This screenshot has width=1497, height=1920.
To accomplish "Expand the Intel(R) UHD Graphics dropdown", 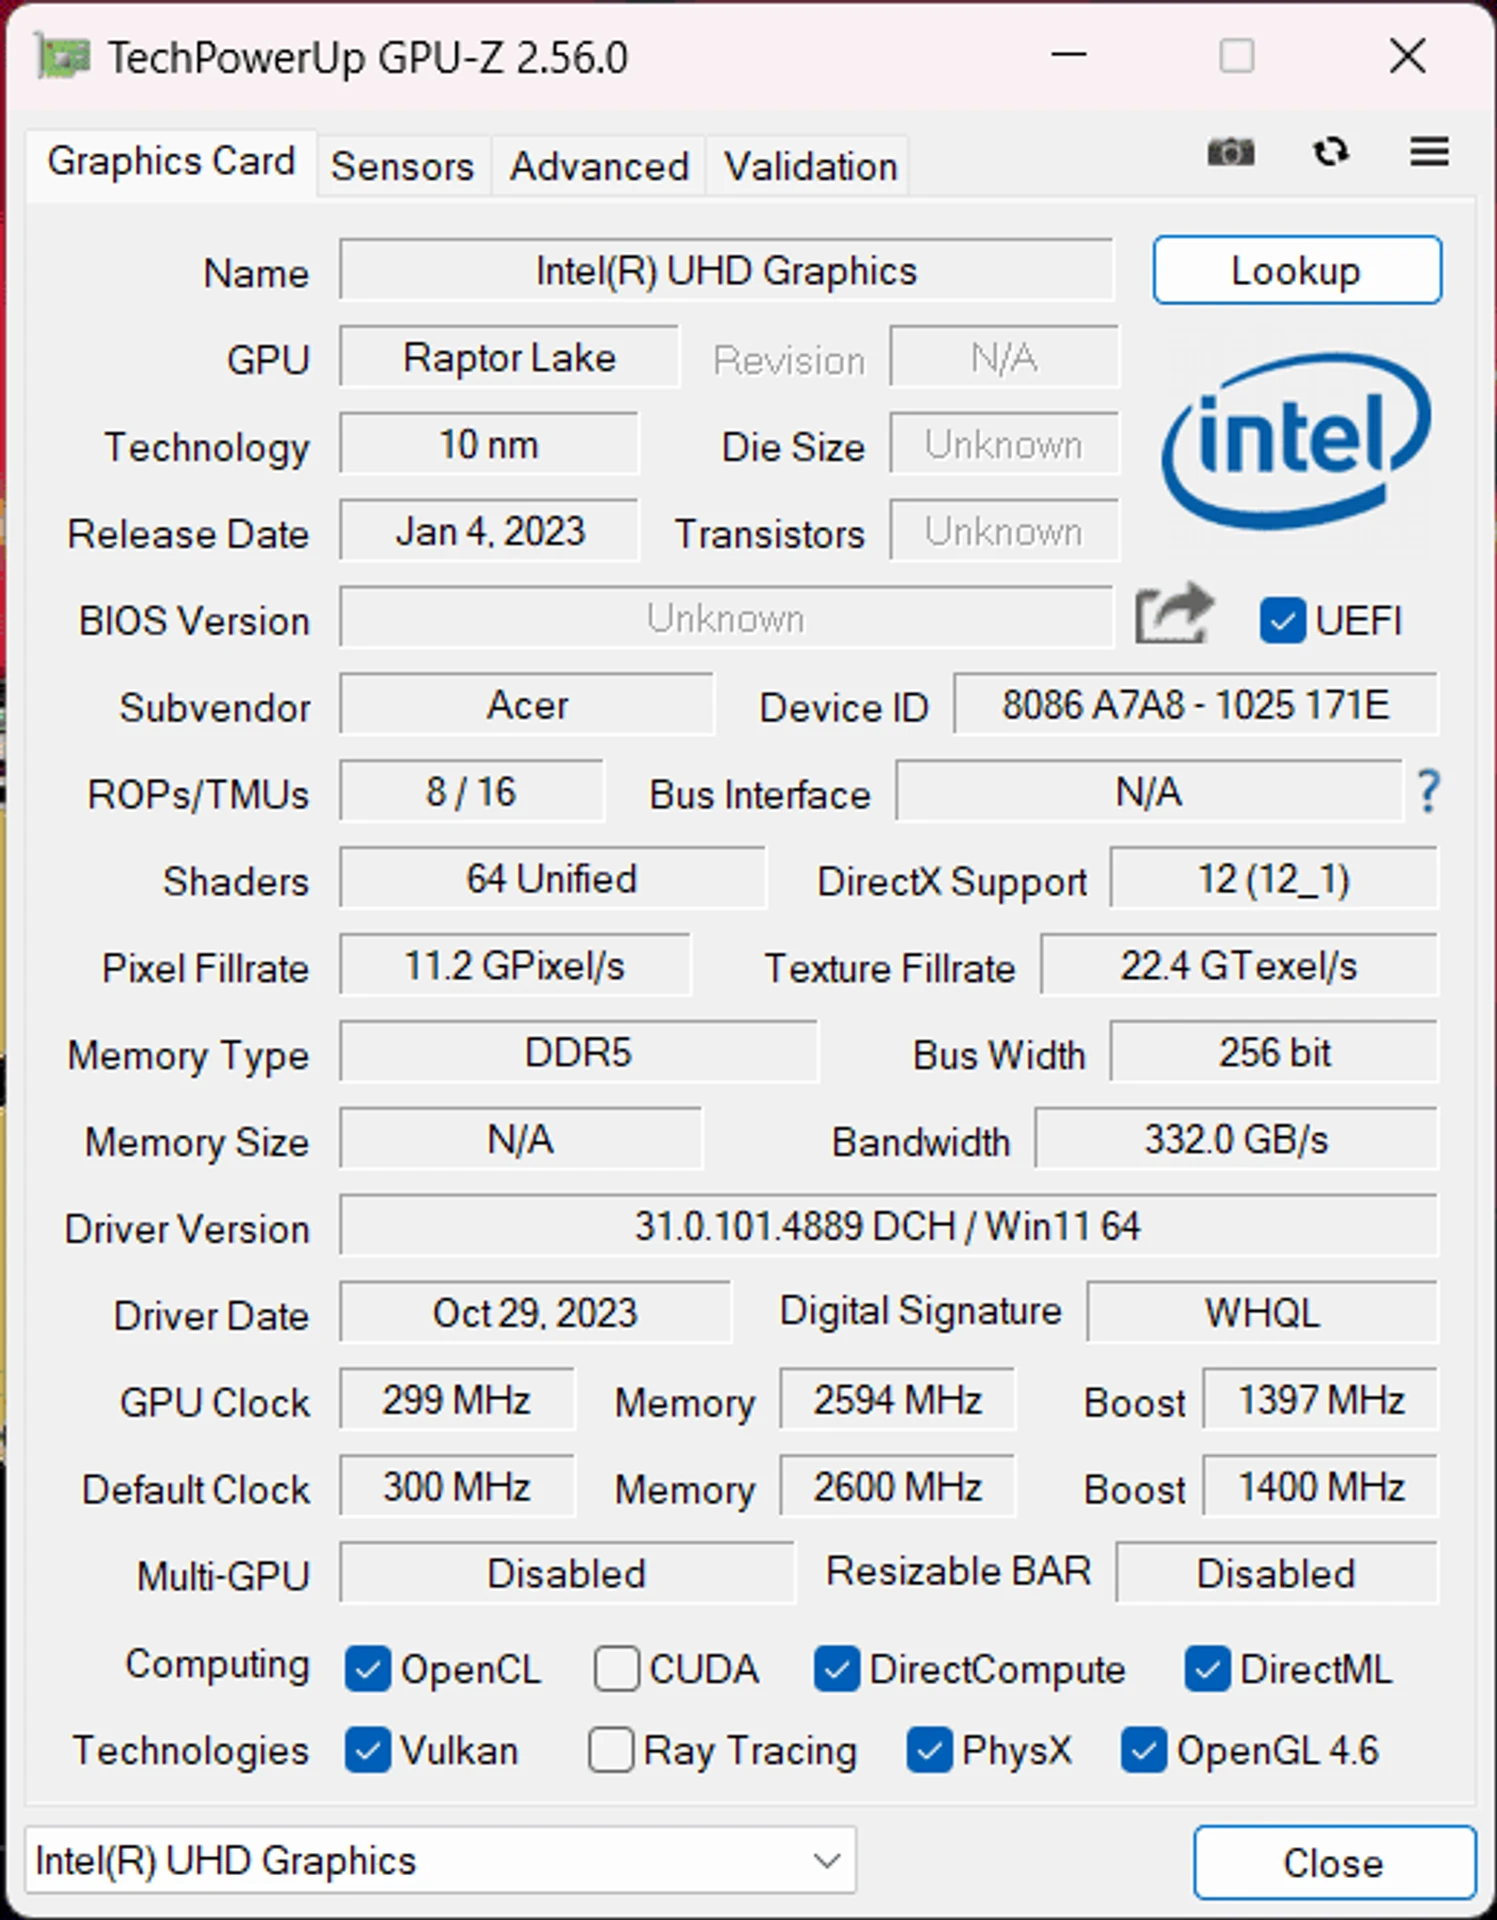I will (440, 1861).
